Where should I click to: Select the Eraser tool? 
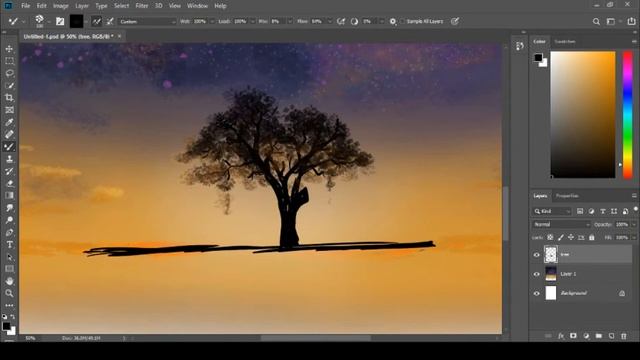(x=9, y=183)
